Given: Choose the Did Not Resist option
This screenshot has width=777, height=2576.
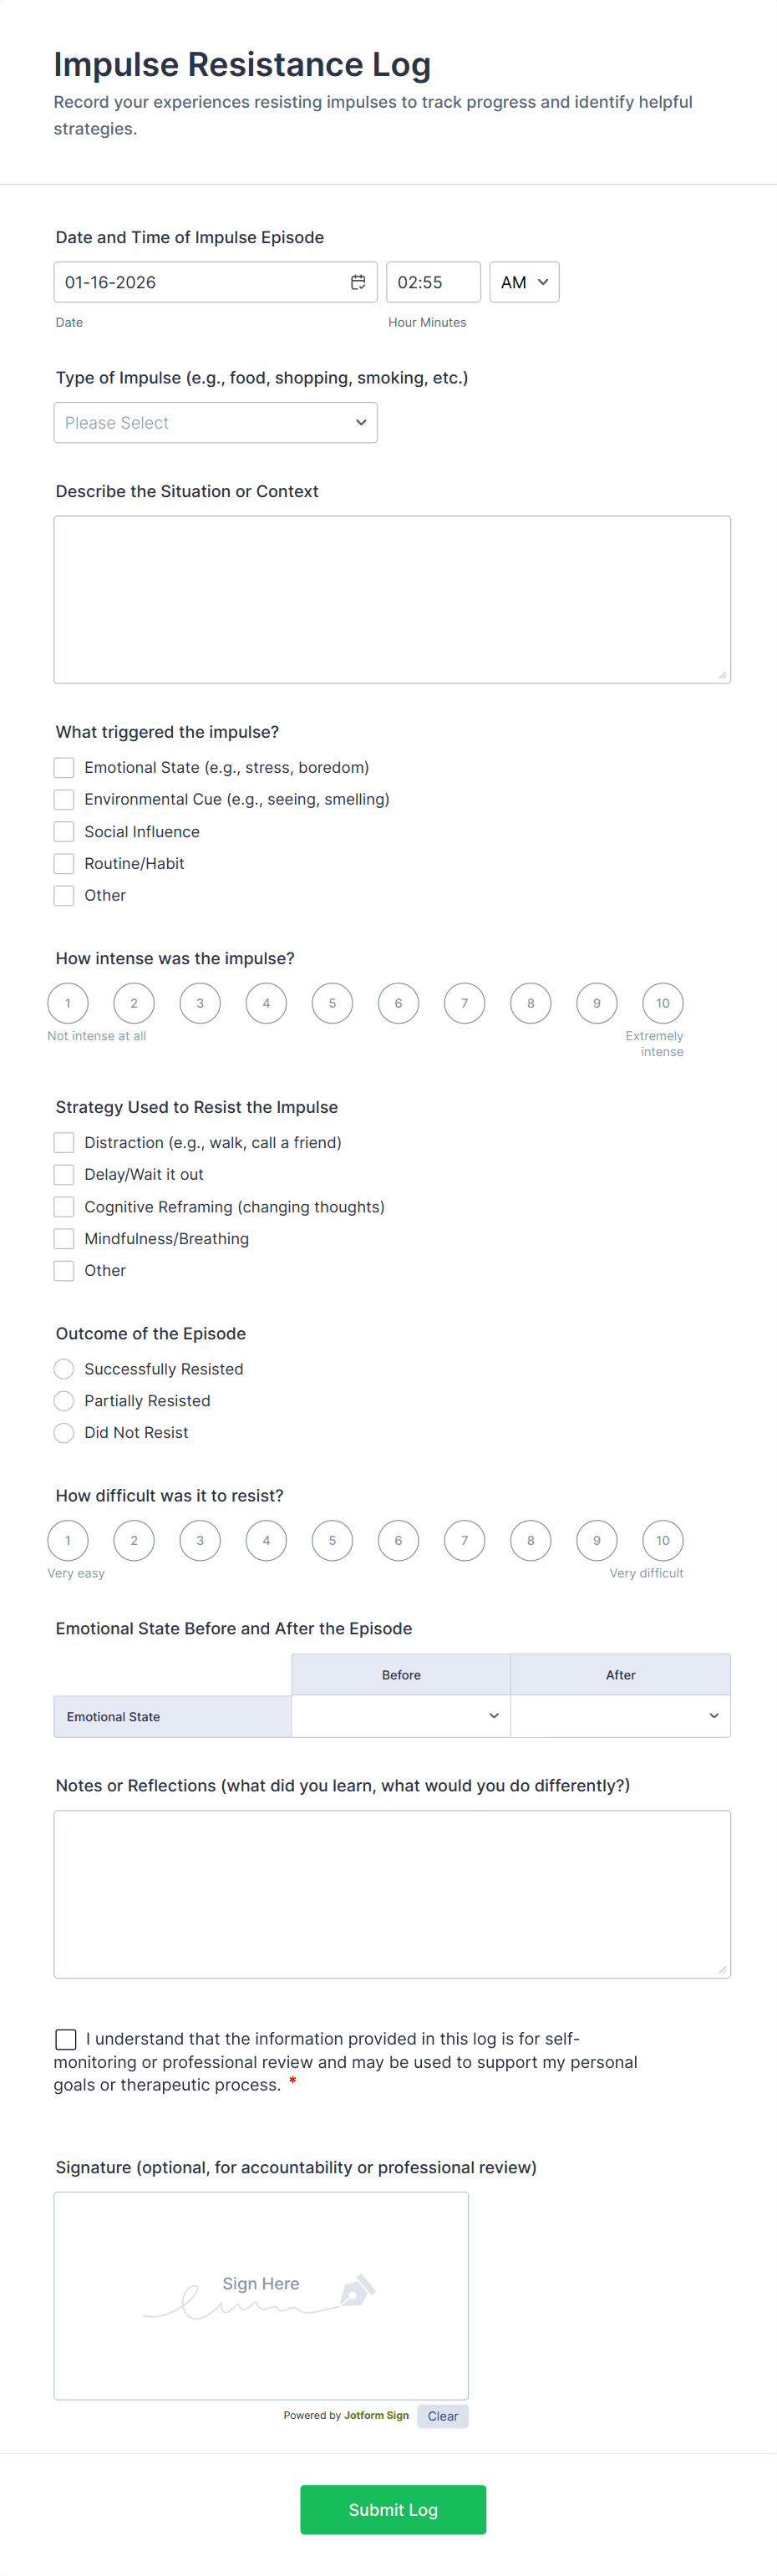Looking at the screenshot, I should [64, 1432].
